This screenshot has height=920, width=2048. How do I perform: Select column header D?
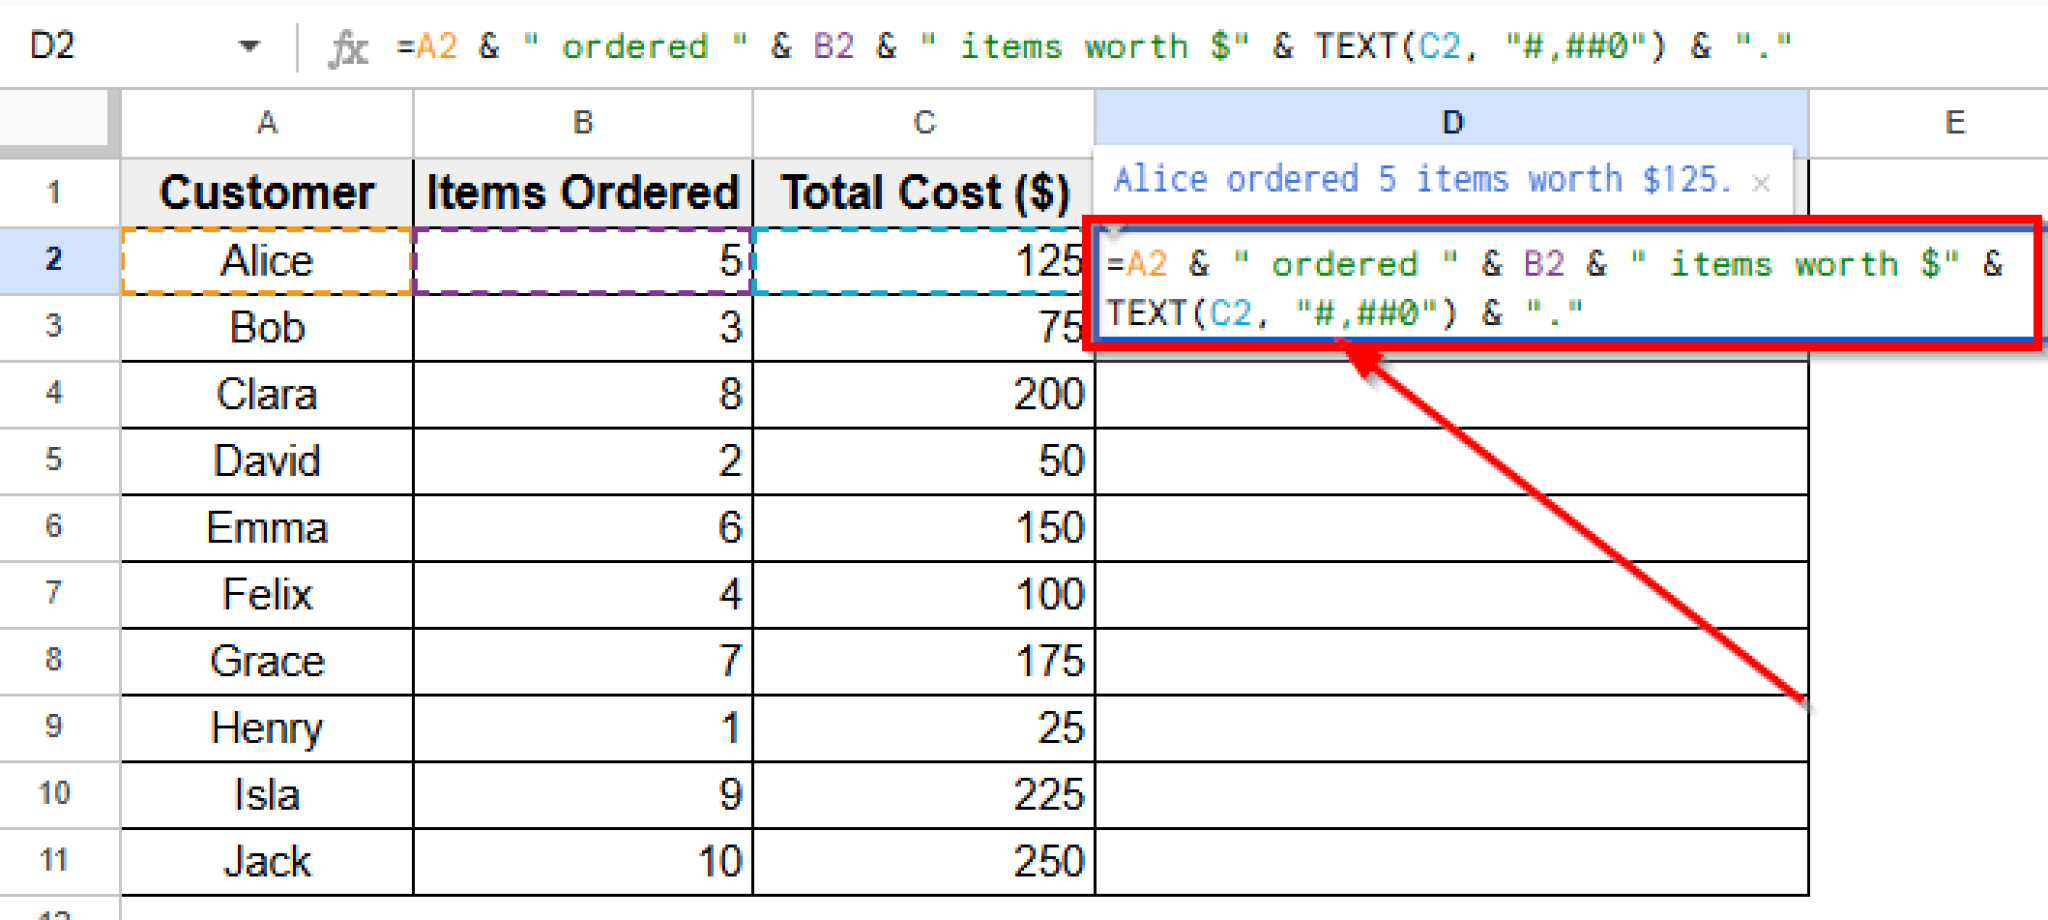pyautogui.click(x=1452, y=122)
